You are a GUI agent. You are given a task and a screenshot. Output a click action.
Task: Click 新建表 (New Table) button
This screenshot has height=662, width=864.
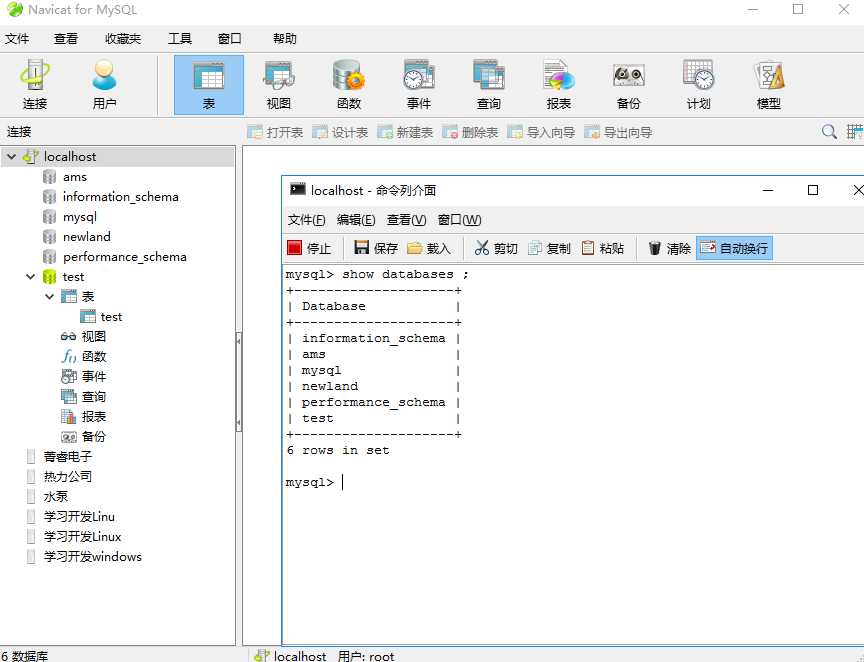tap(406, 132)
